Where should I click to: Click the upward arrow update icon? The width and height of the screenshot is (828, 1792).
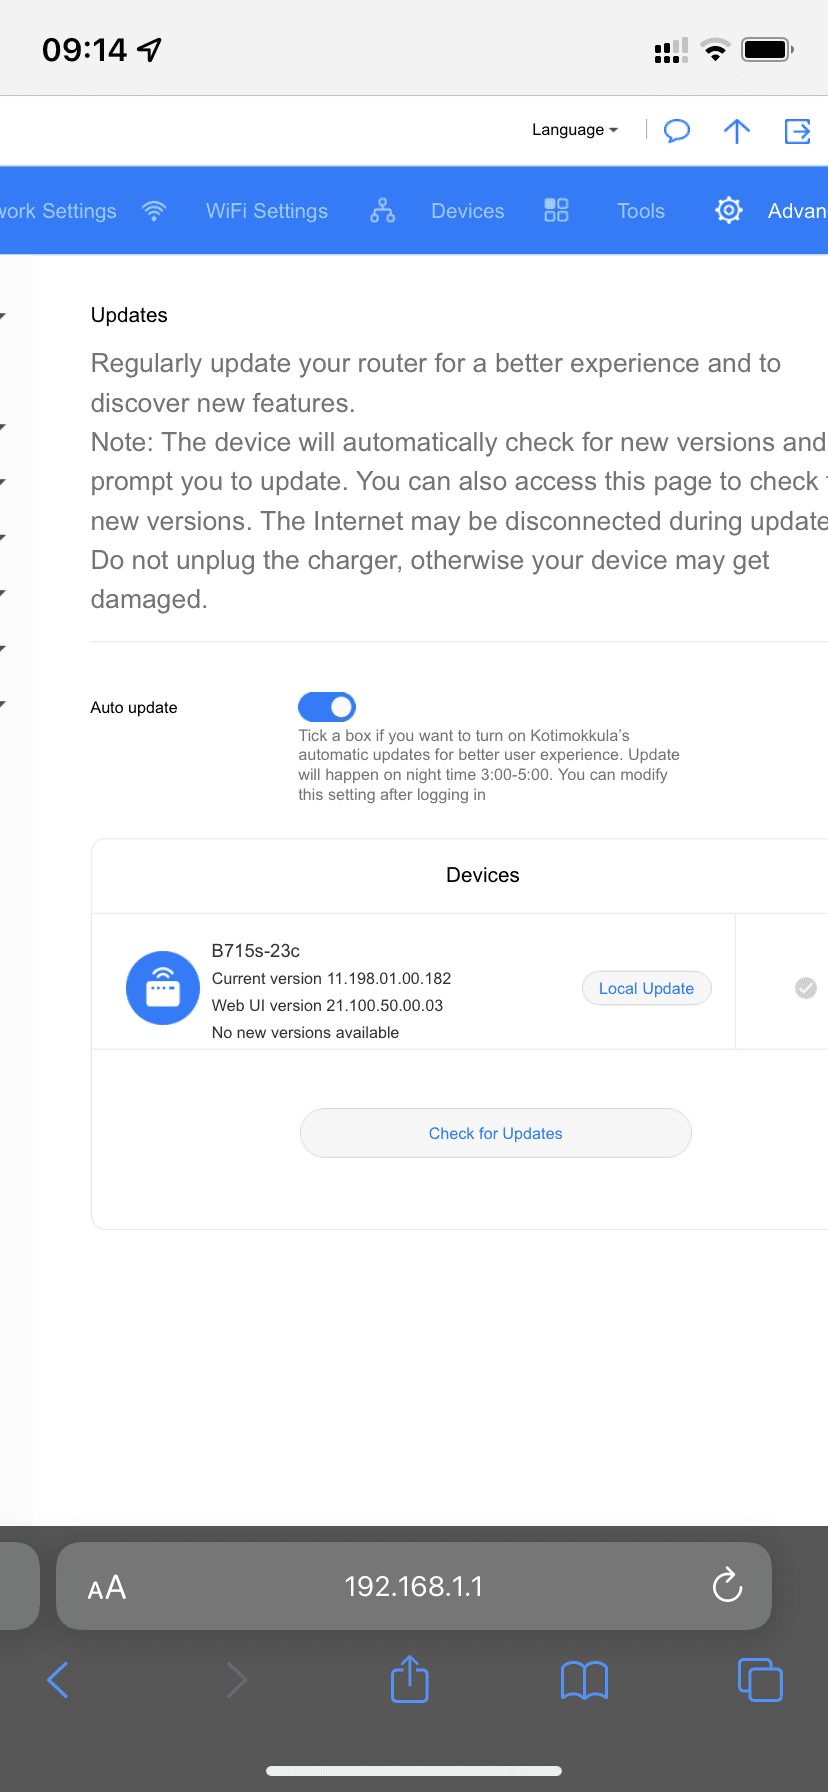(x=737, y=131)
